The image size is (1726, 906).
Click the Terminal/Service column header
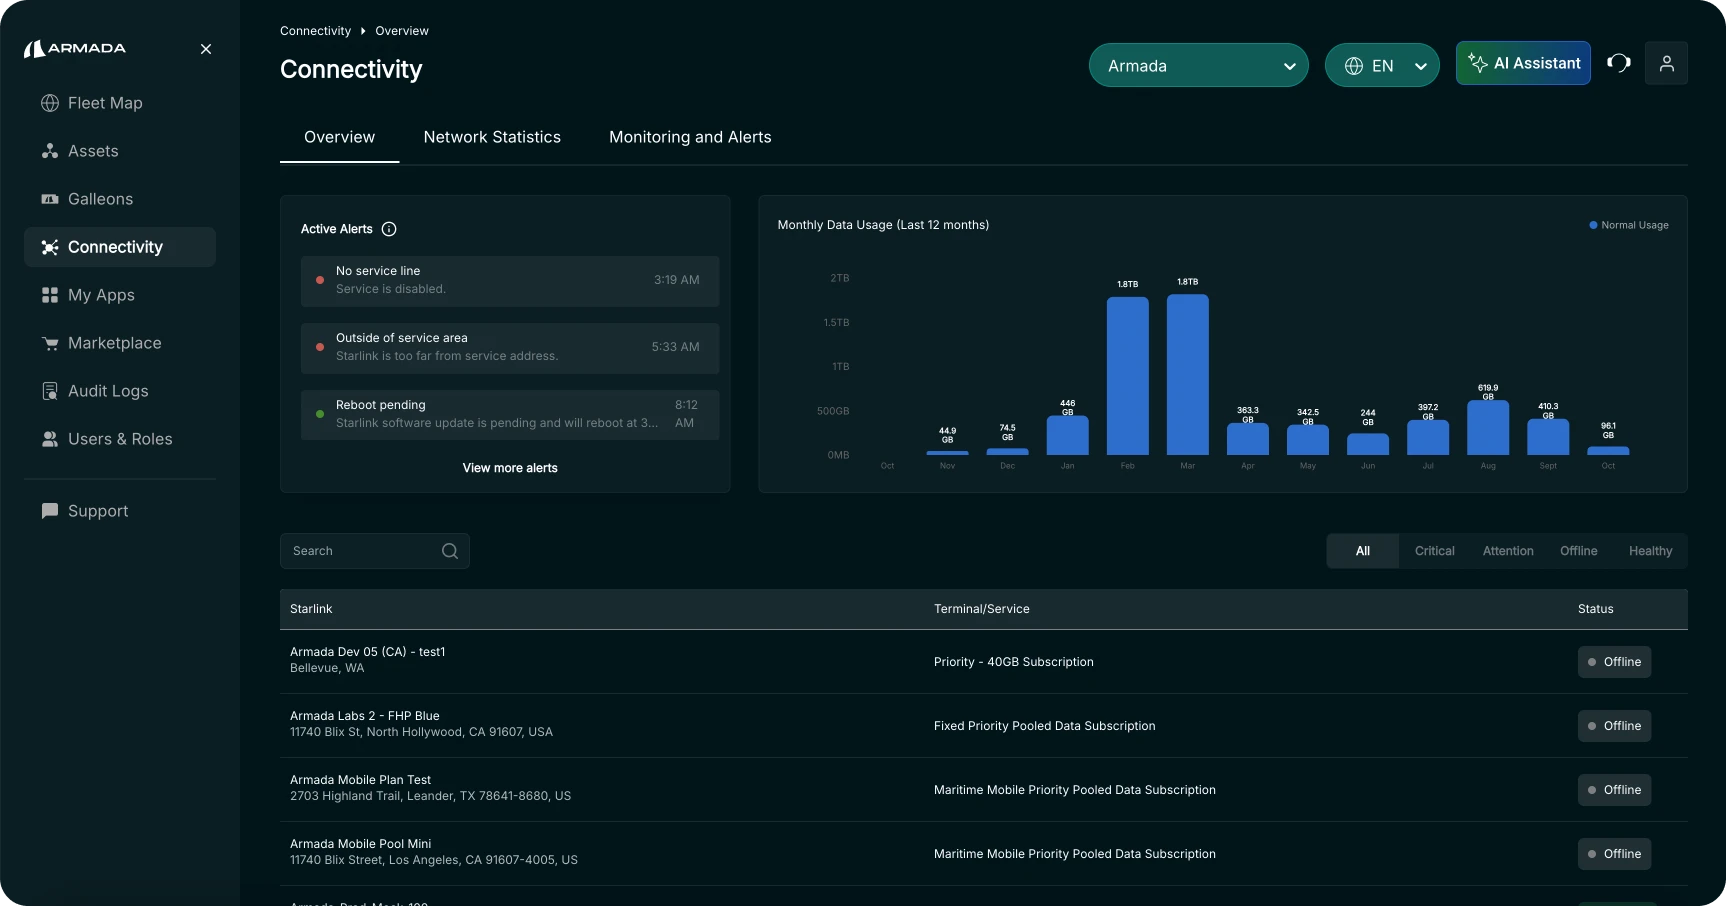click(x=982, y=609)
